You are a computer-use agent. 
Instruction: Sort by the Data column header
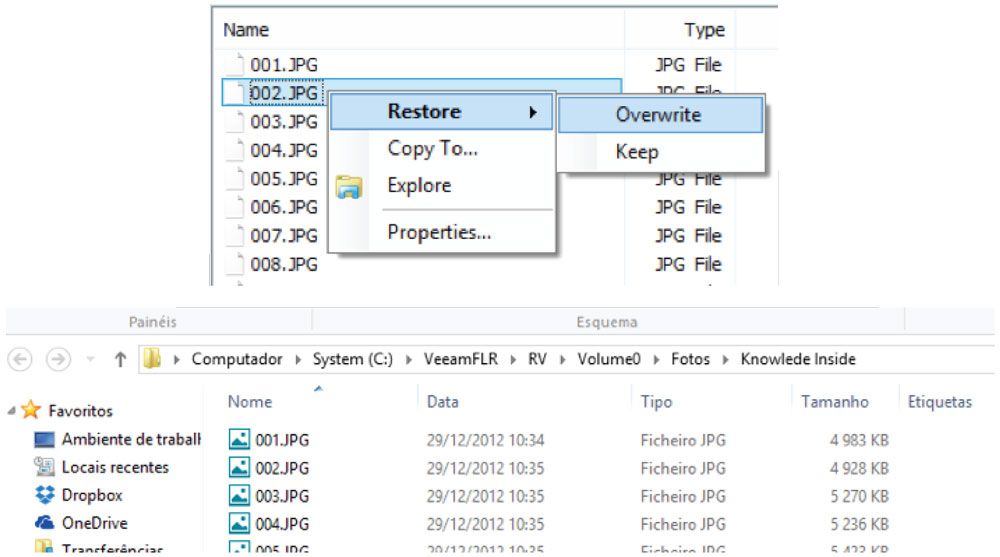pyautogui.click(x=443, y=402)
